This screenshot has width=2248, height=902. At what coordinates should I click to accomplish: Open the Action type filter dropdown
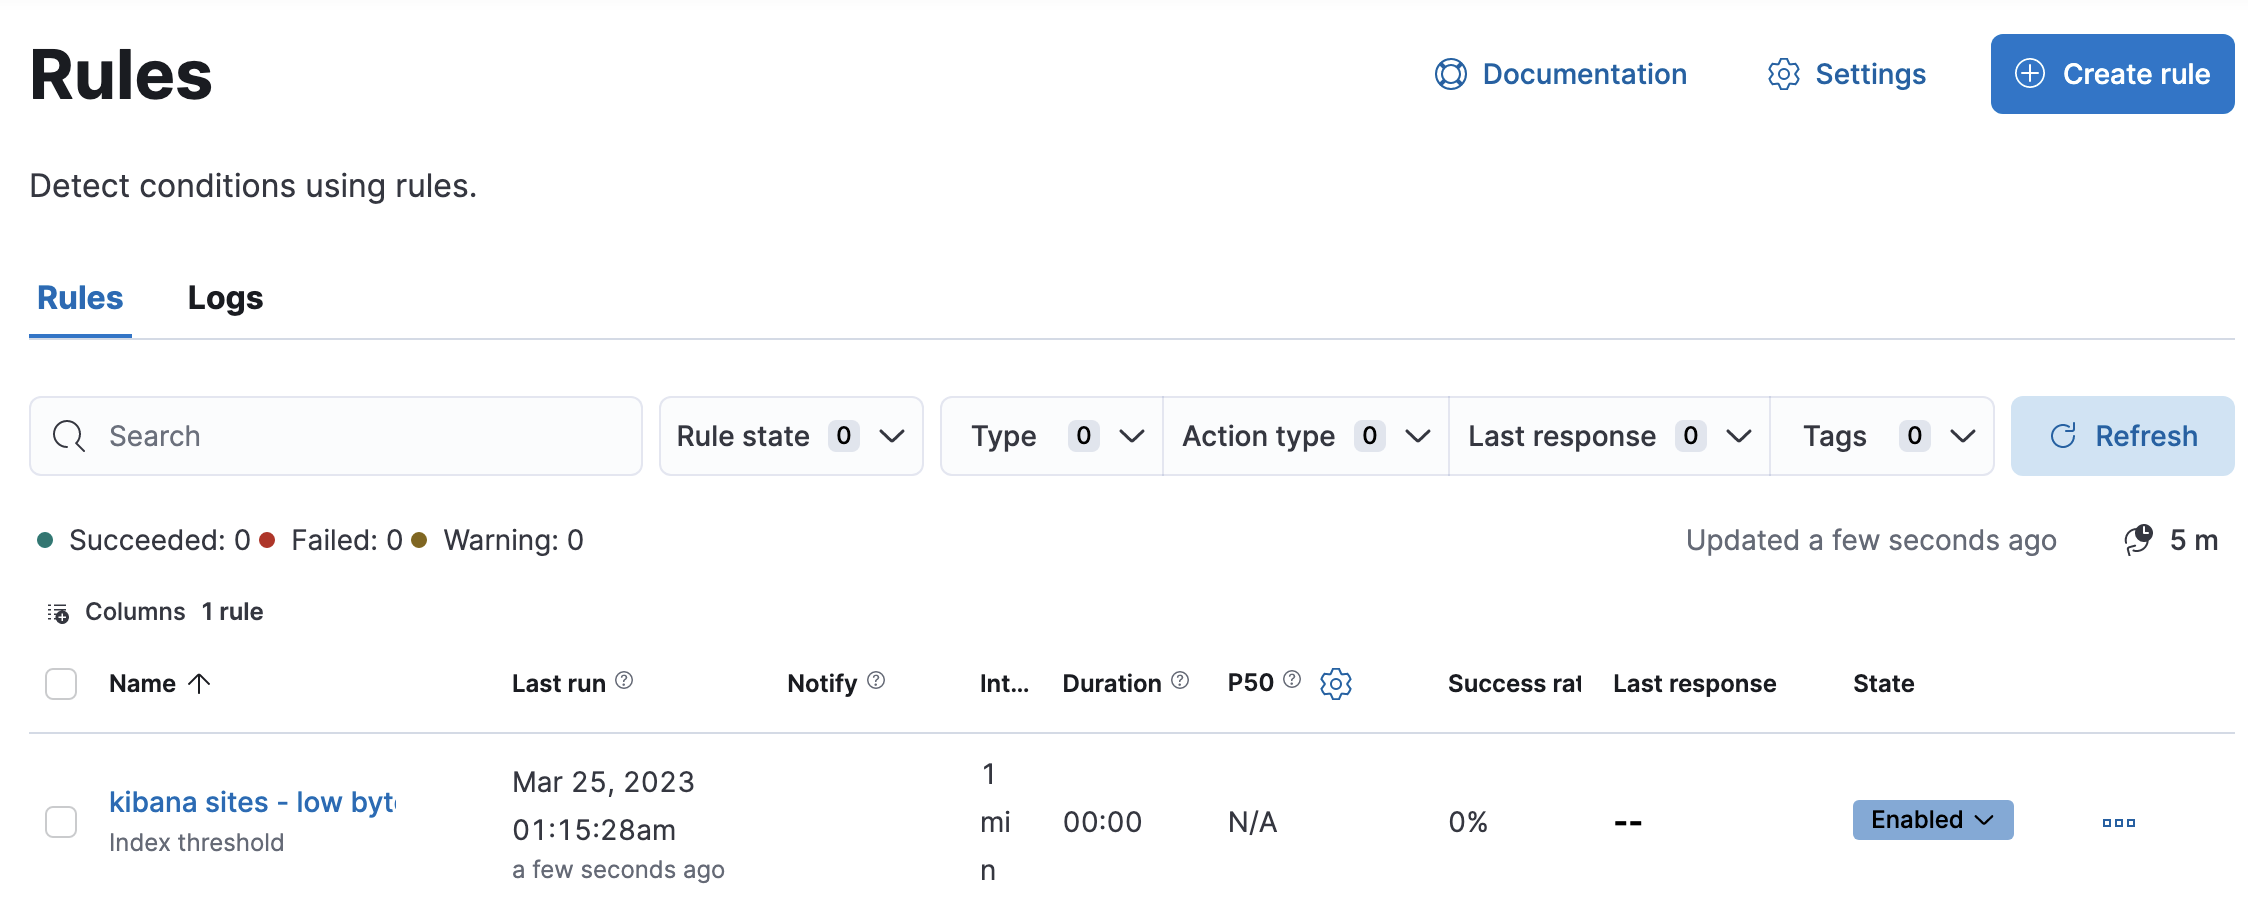[1305, 435]
